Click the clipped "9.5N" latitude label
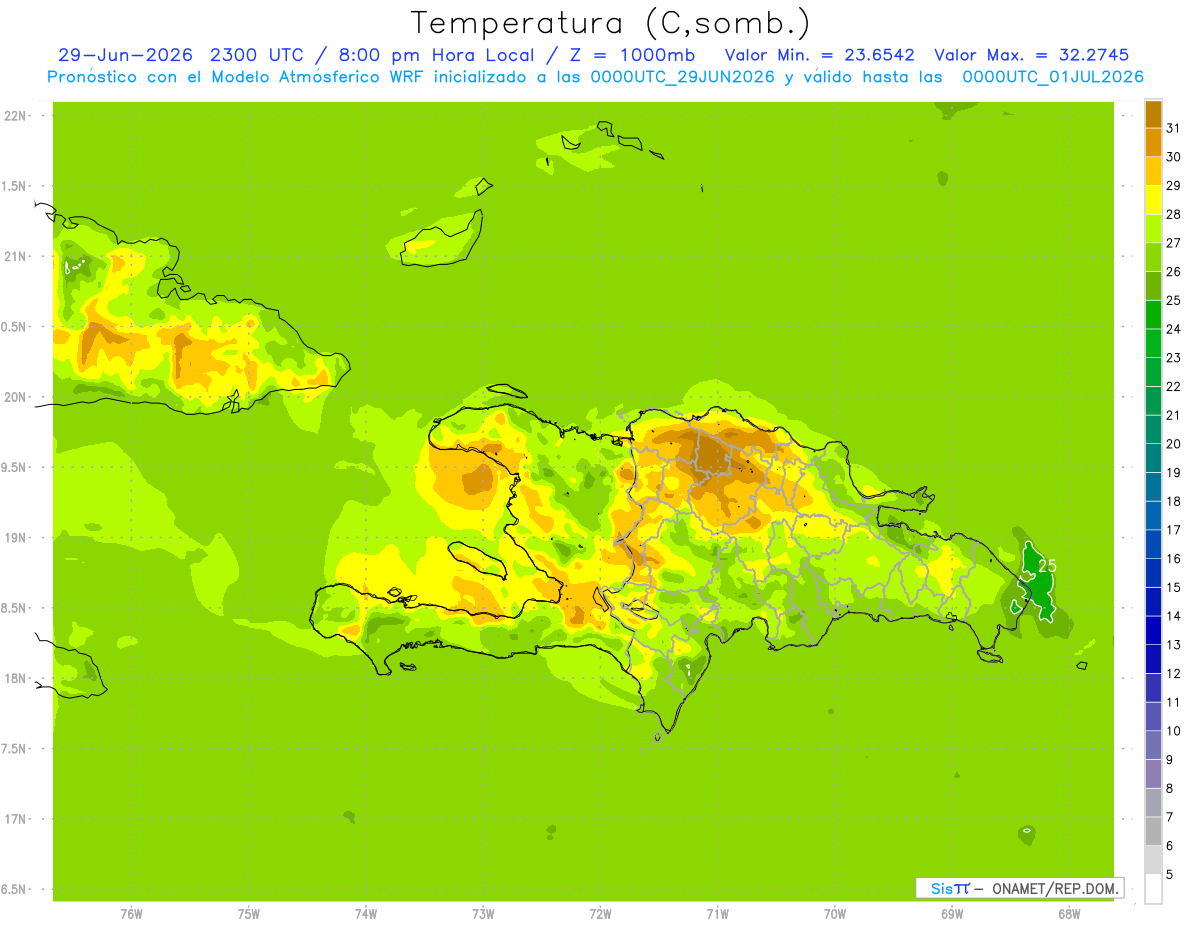Image resolution: width=1200 pixels, height=927 pixels. pyautogui.click(x=13, y=467)
